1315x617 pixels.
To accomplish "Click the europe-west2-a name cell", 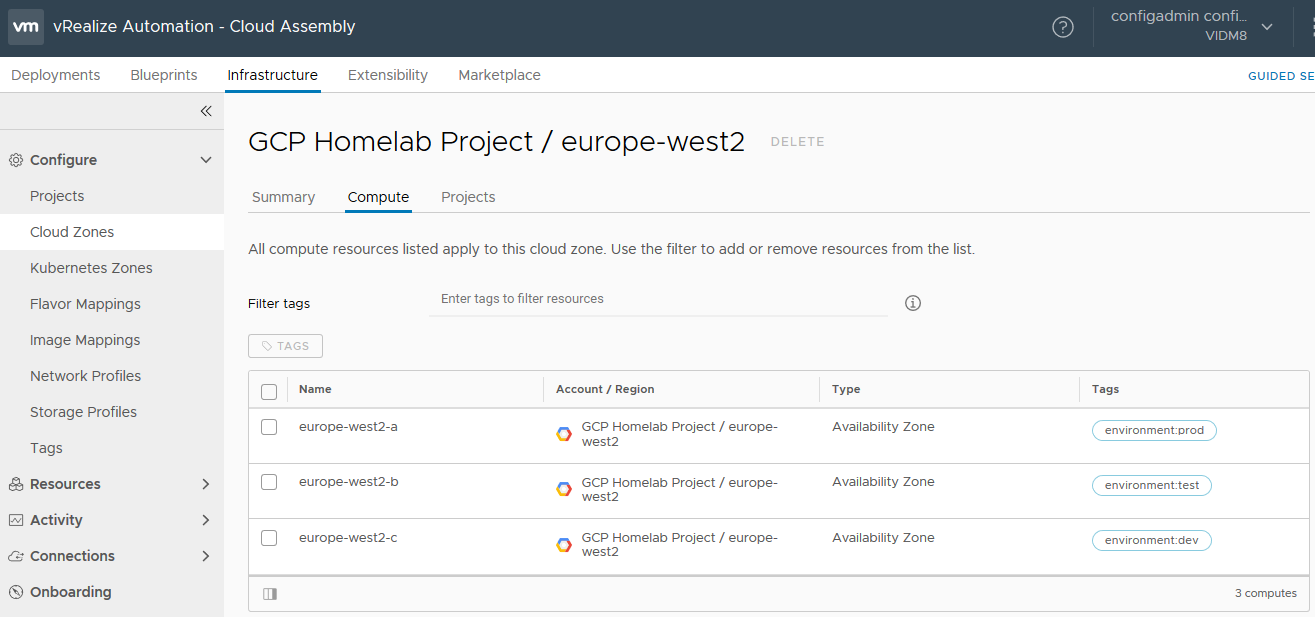I will coord(348,427).
